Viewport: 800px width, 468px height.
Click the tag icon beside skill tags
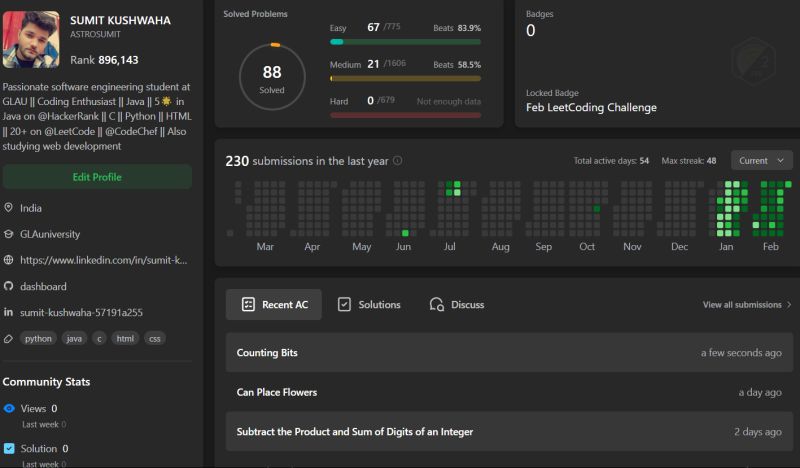pos(8,338)
